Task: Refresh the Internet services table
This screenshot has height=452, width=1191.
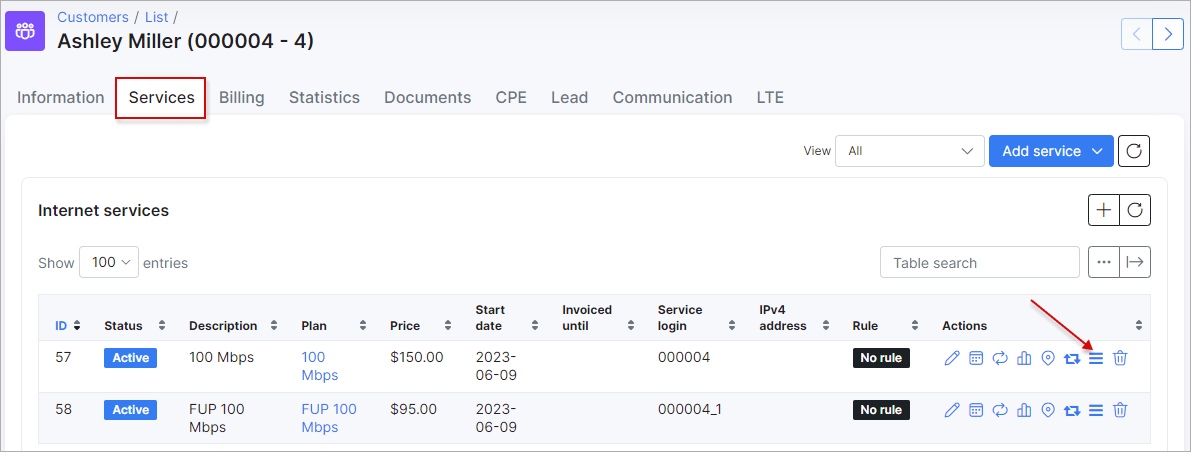Action: pos(1135,210)
